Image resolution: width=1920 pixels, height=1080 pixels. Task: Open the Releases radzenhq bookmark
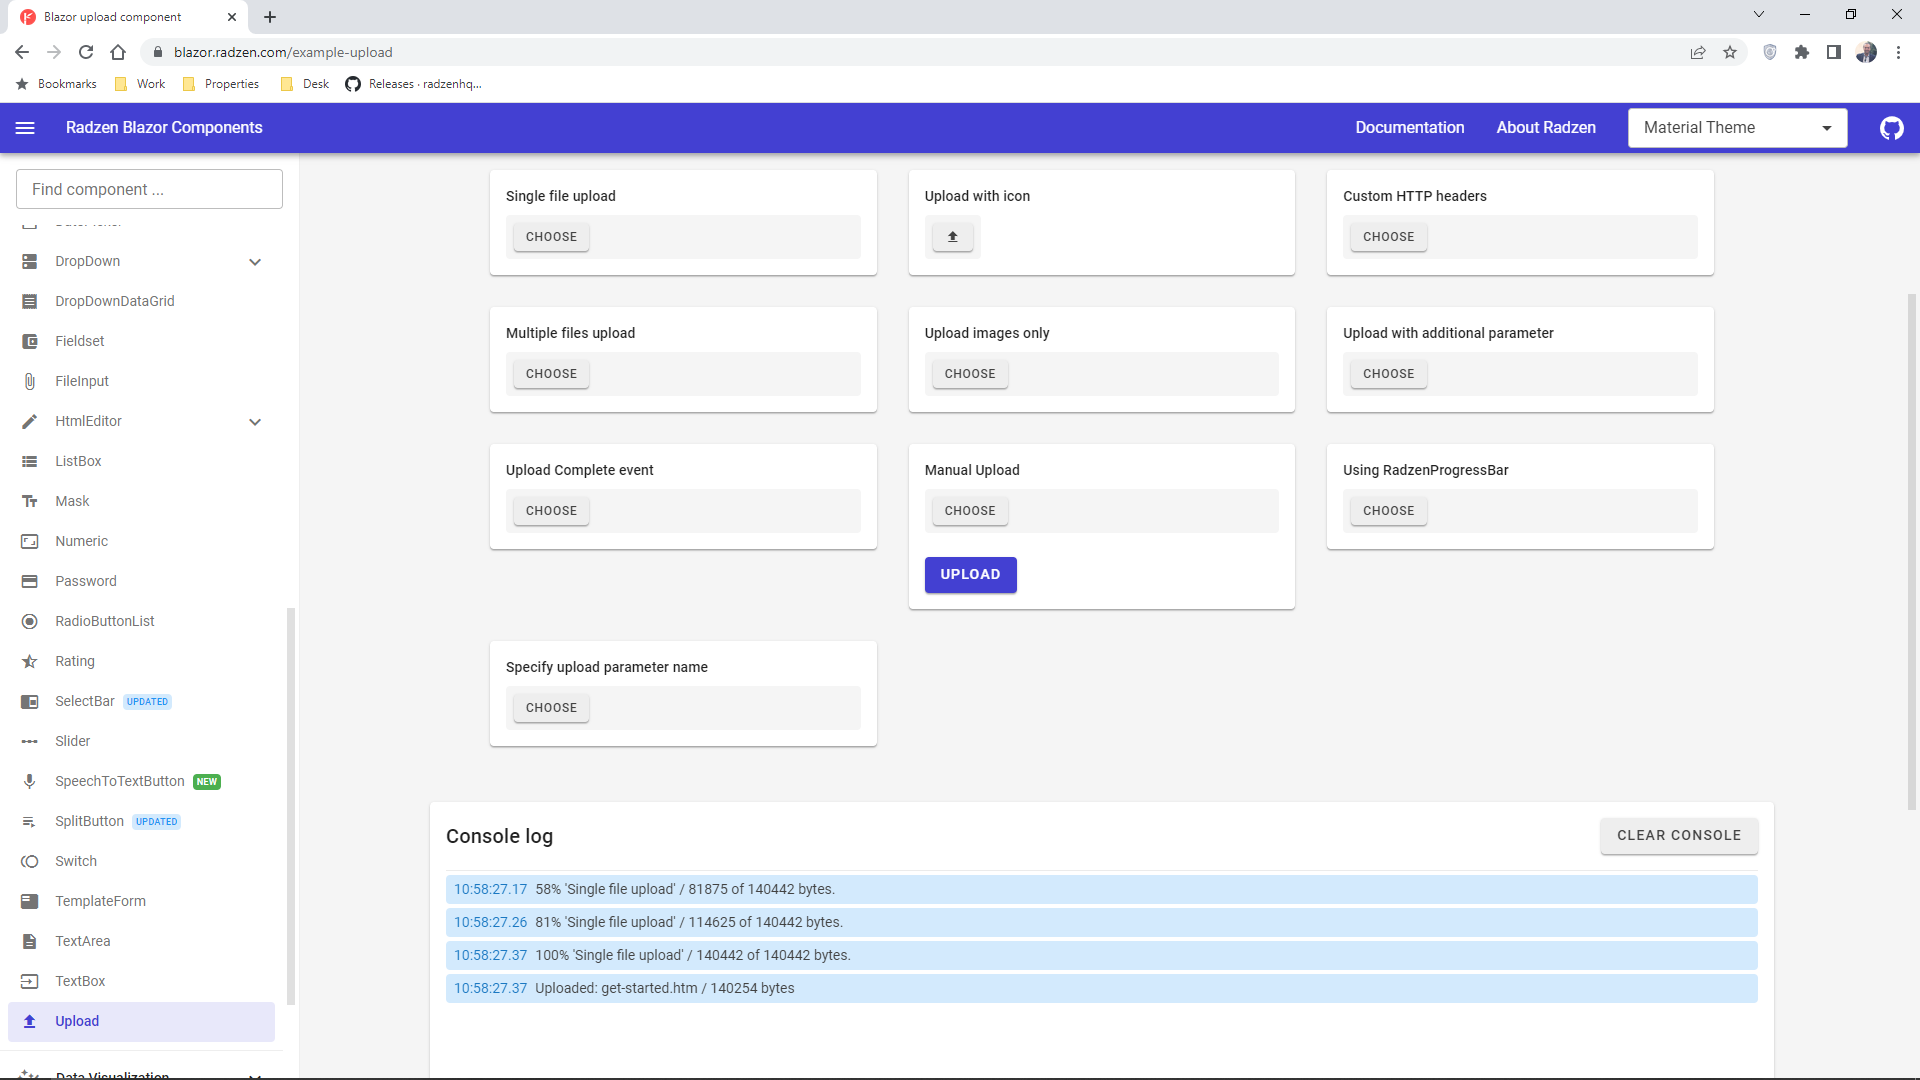point(414,84)
